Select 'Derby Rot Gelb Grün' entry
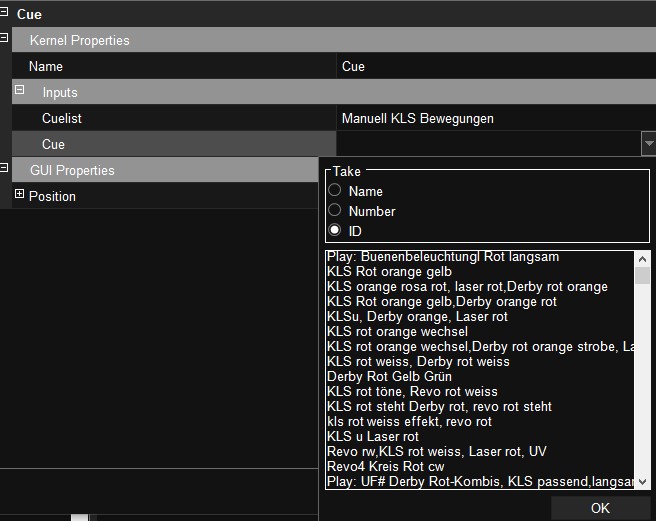The height and width of the screenshot is (521, 656). point(391,377)
